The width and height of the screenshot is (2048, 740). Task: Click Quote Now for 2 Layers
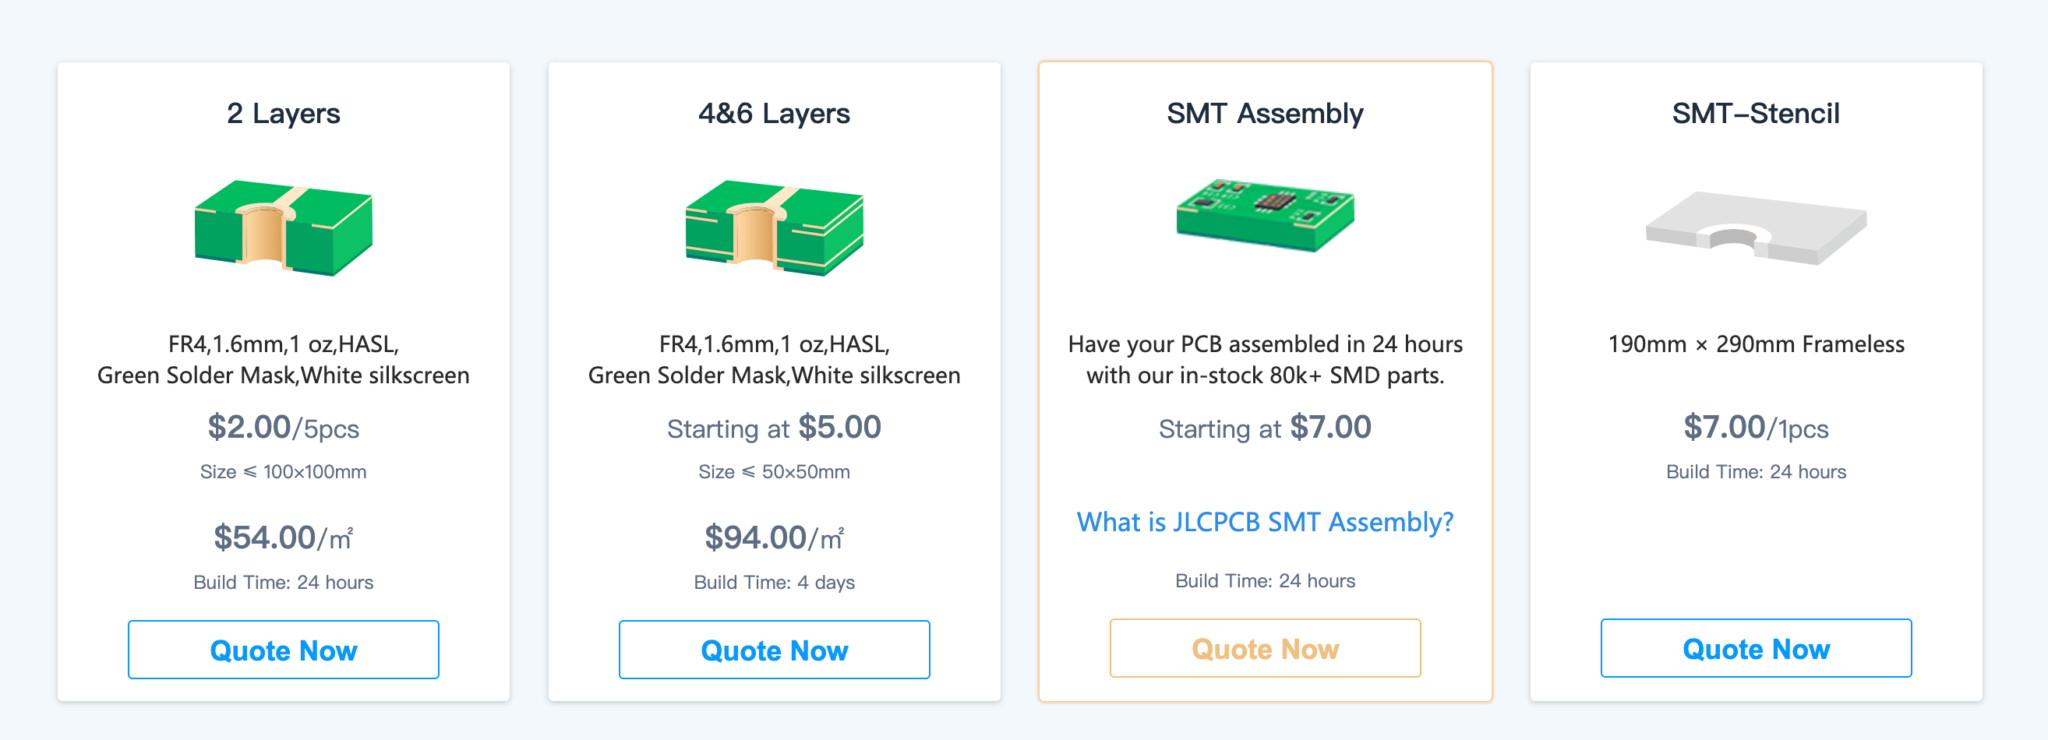point(283,650)
